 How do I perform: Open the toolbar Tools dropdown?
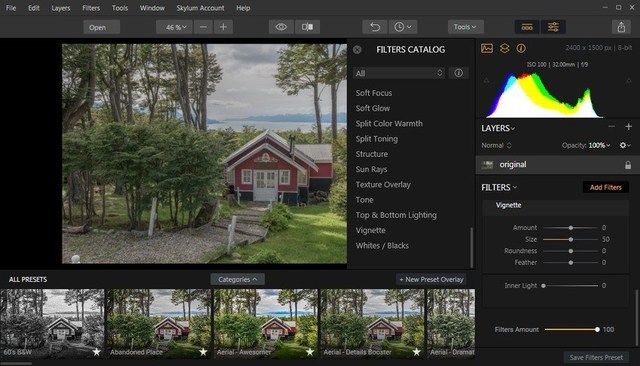coord(465,27)
